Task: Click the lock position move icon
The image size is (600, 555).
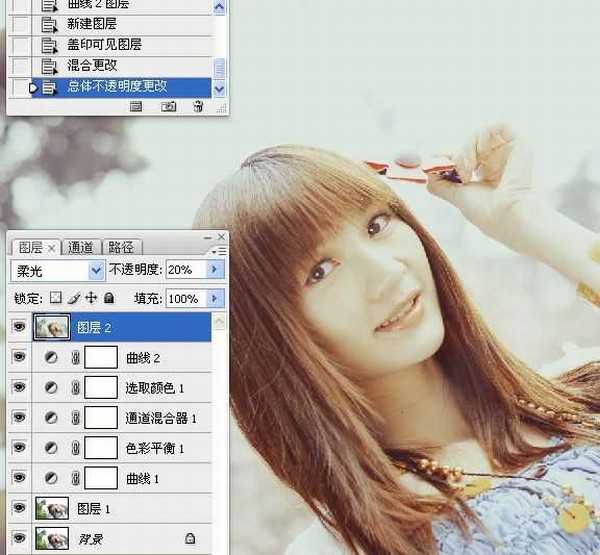Action: [91, 298]
